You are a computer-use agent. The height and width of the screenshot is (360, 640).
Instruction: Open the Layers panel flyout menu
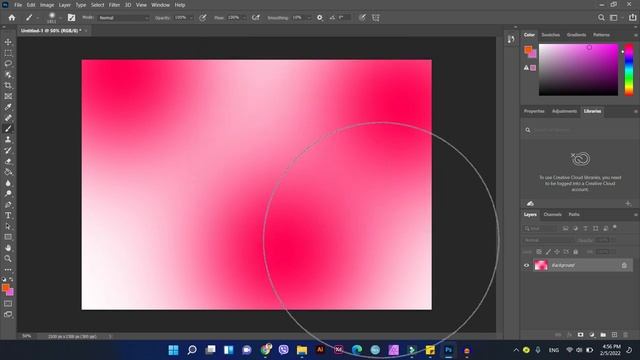coord(636,215)
